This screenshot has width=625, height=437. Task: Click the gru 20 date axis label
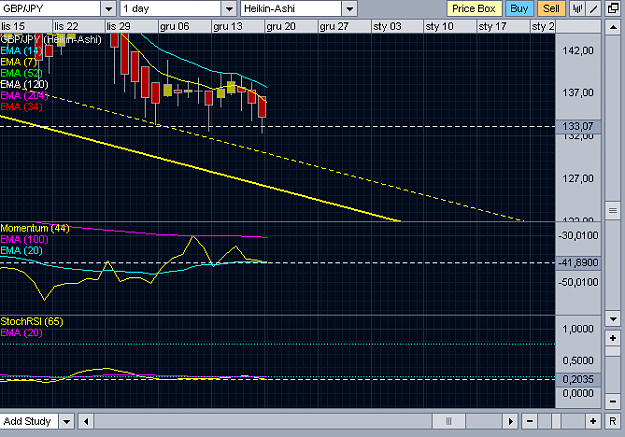tap(281, 27)
